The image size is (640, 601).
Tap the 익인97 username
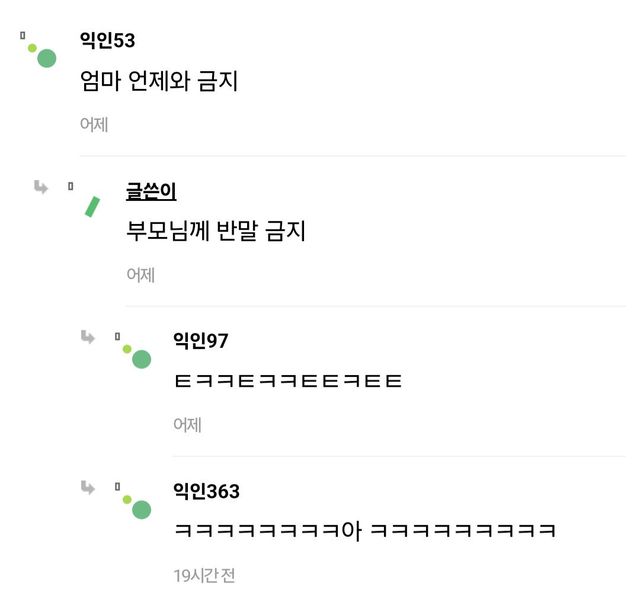click(200, 341)
